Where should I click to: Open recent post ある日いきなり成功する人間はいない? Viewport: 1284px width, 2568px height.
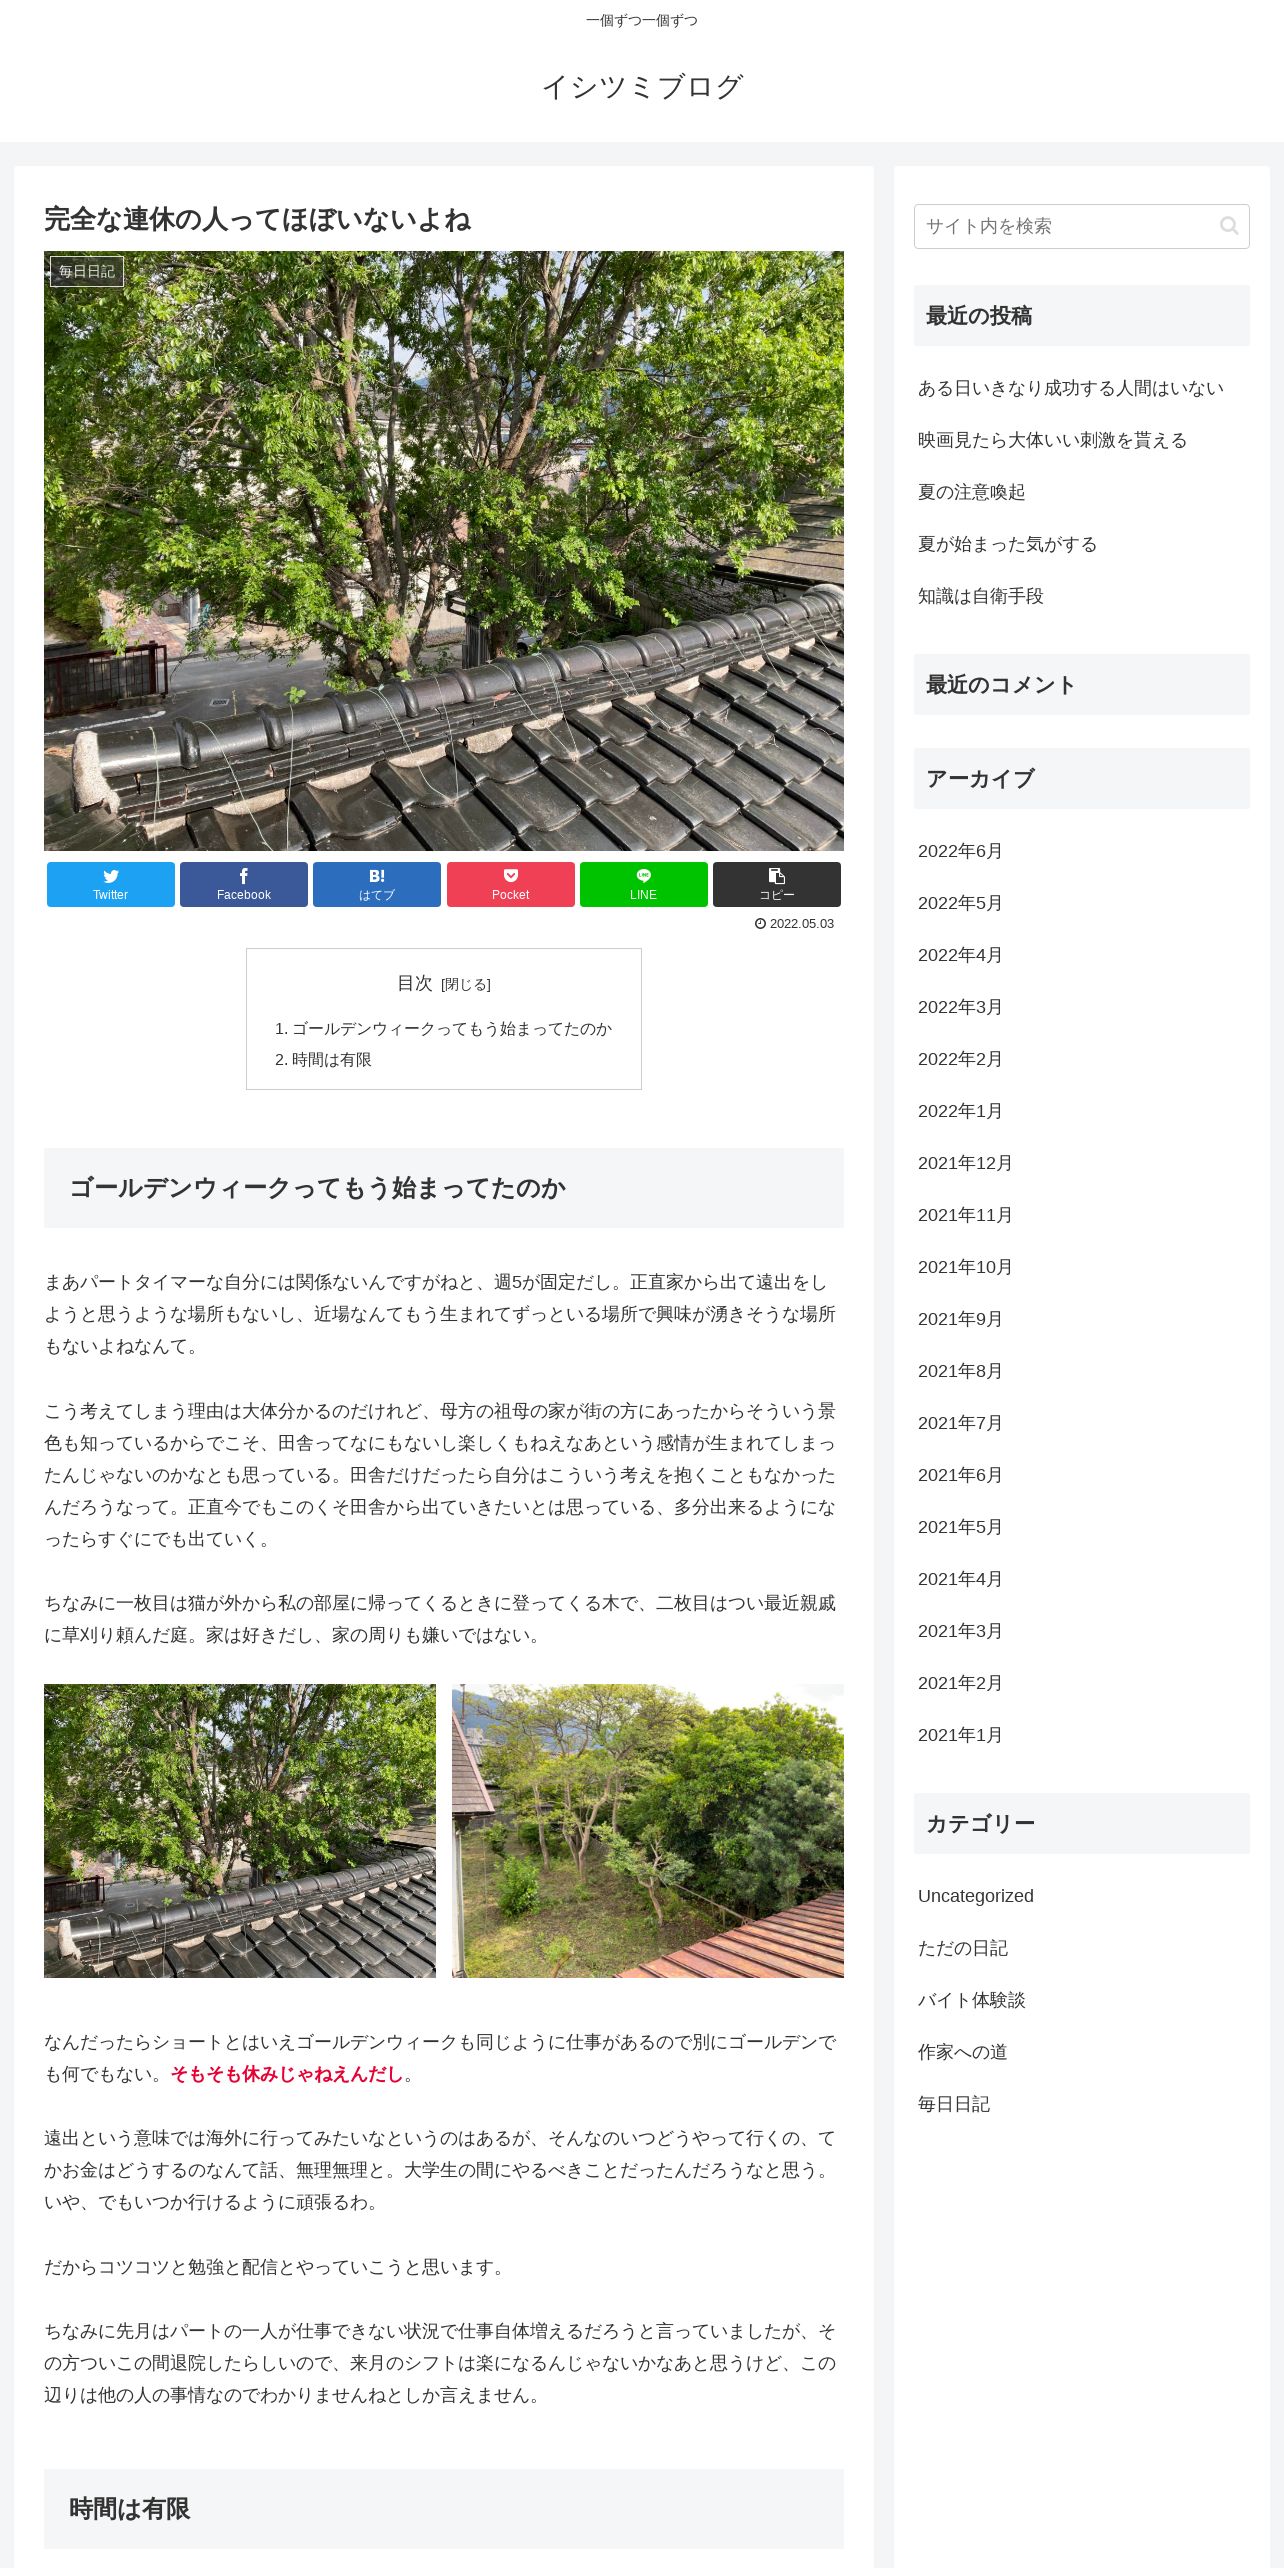click(1071, 388)
